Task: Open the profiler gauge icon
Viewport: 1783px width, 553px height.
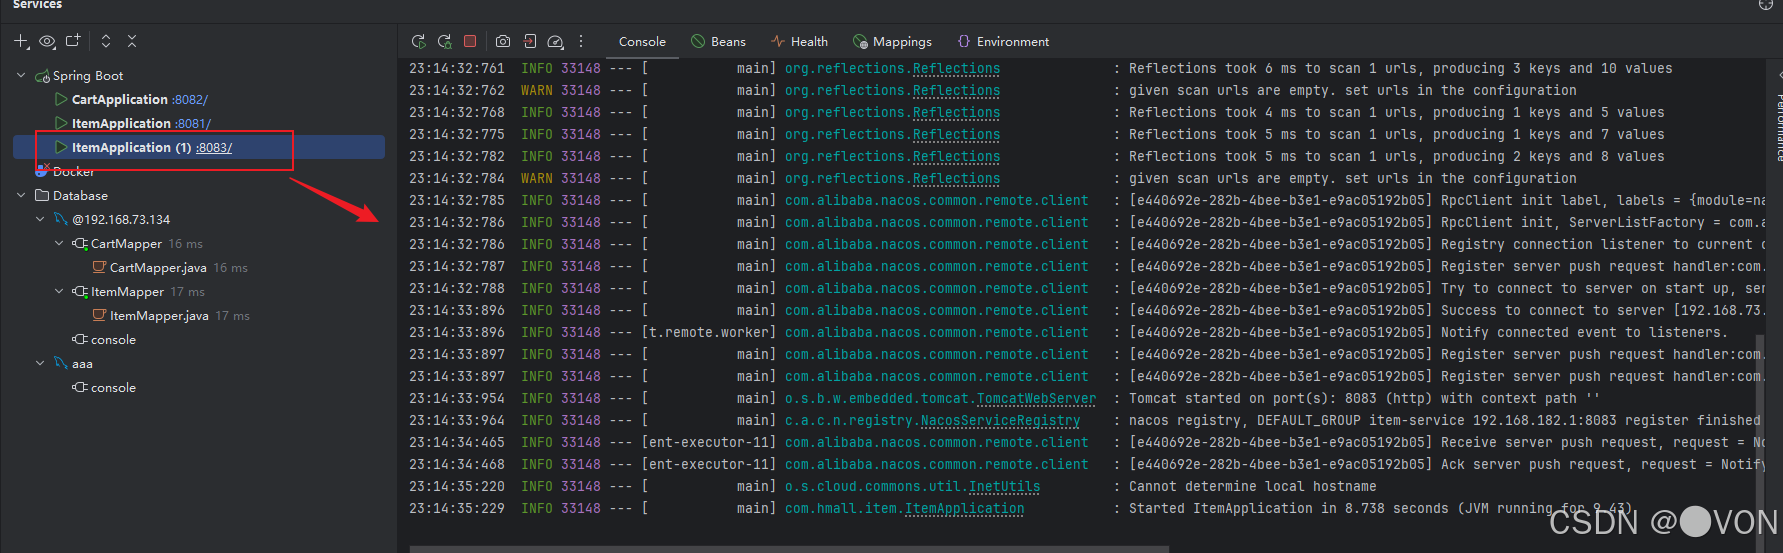Action: pyautogui.click(x=555, y=42)
